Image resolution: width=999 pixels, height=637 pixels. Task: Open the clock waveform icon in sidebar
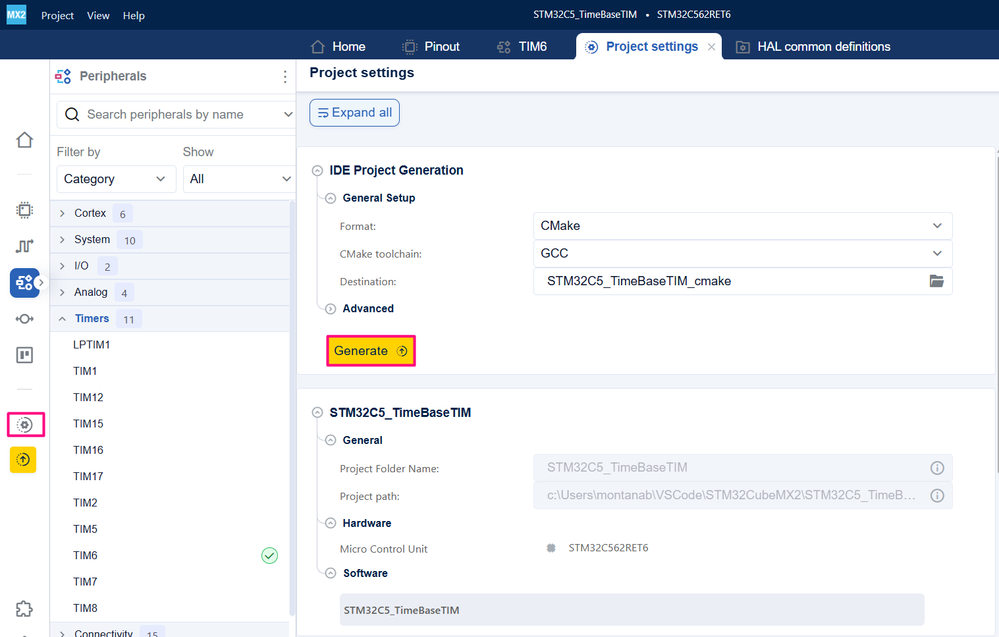(x=24, y=246)
